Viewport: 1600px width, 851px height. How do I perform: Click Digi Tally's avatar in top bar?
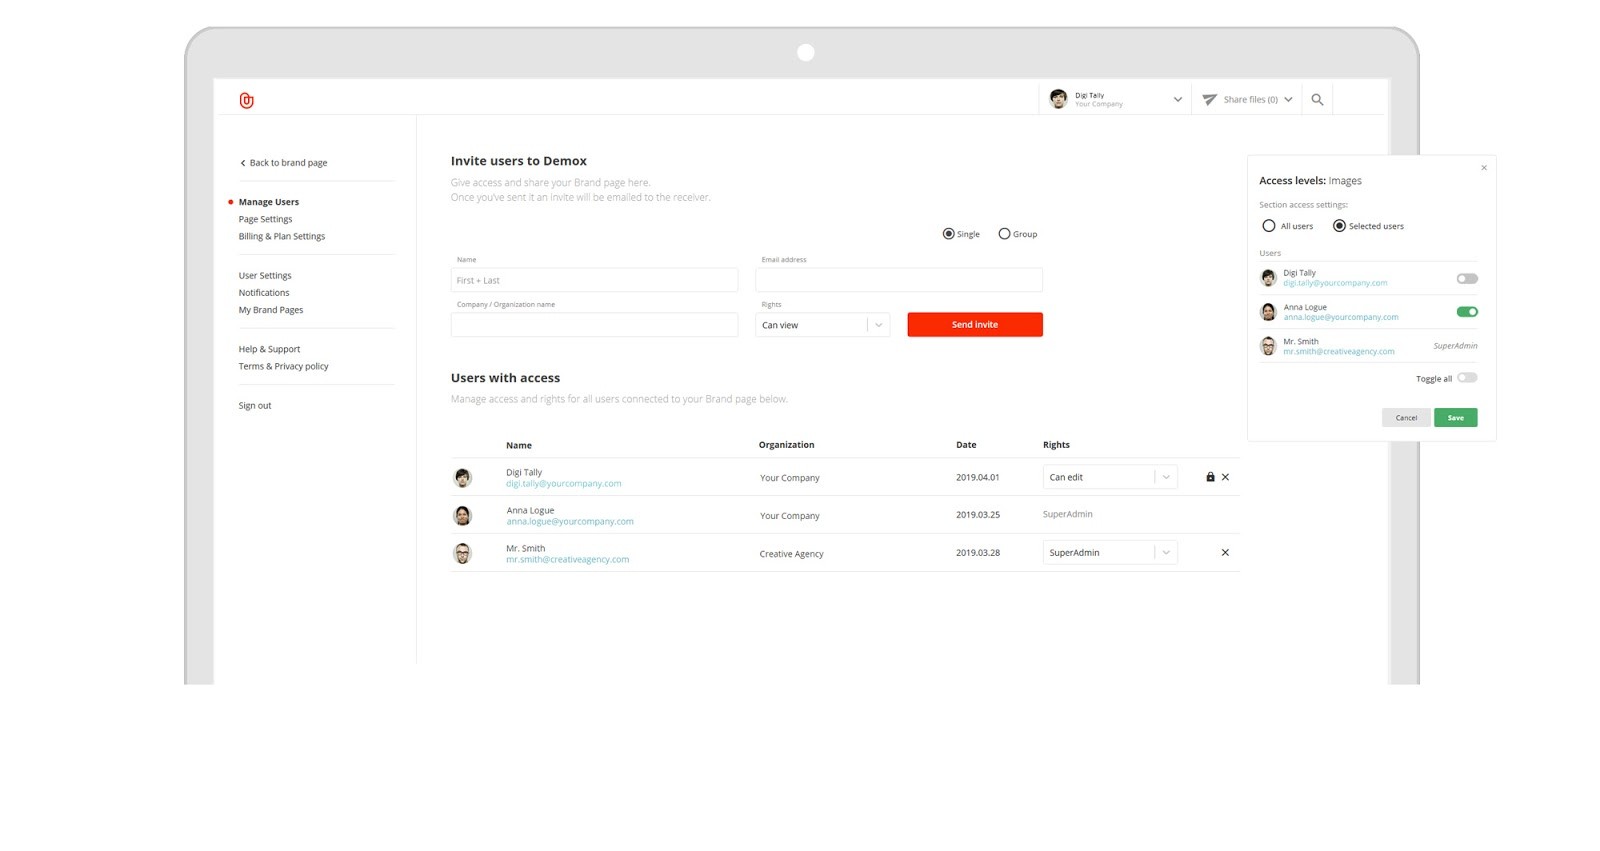[x=1058, y=99]
